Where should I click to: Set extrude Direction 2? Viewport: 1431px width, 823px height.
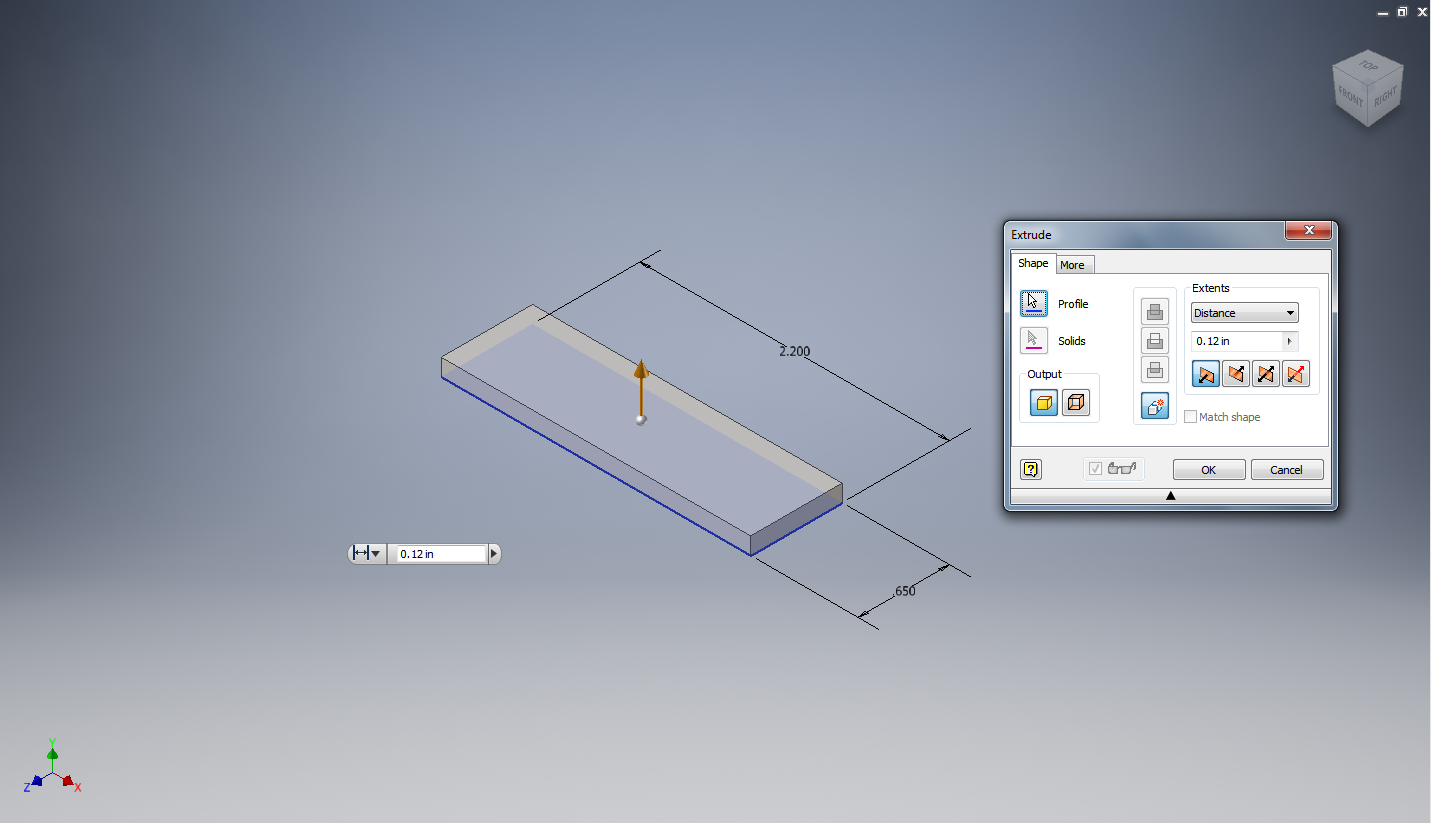coord(1236,374)
